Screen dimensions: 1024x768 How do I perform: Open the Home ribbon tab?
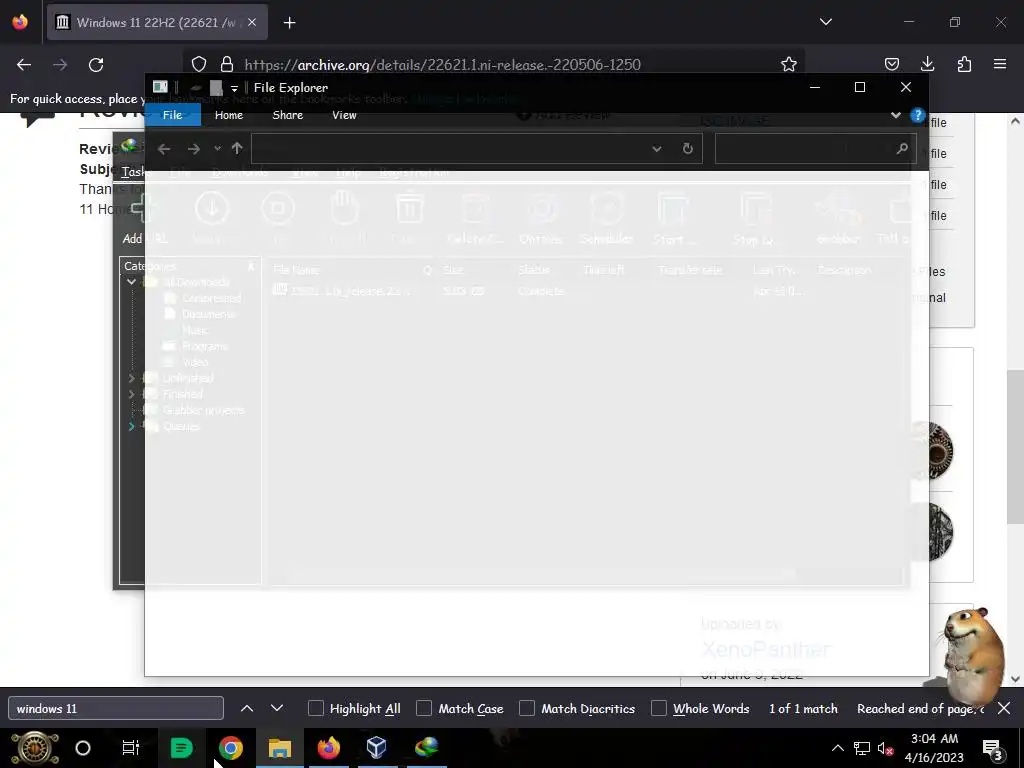click(229, 115)
